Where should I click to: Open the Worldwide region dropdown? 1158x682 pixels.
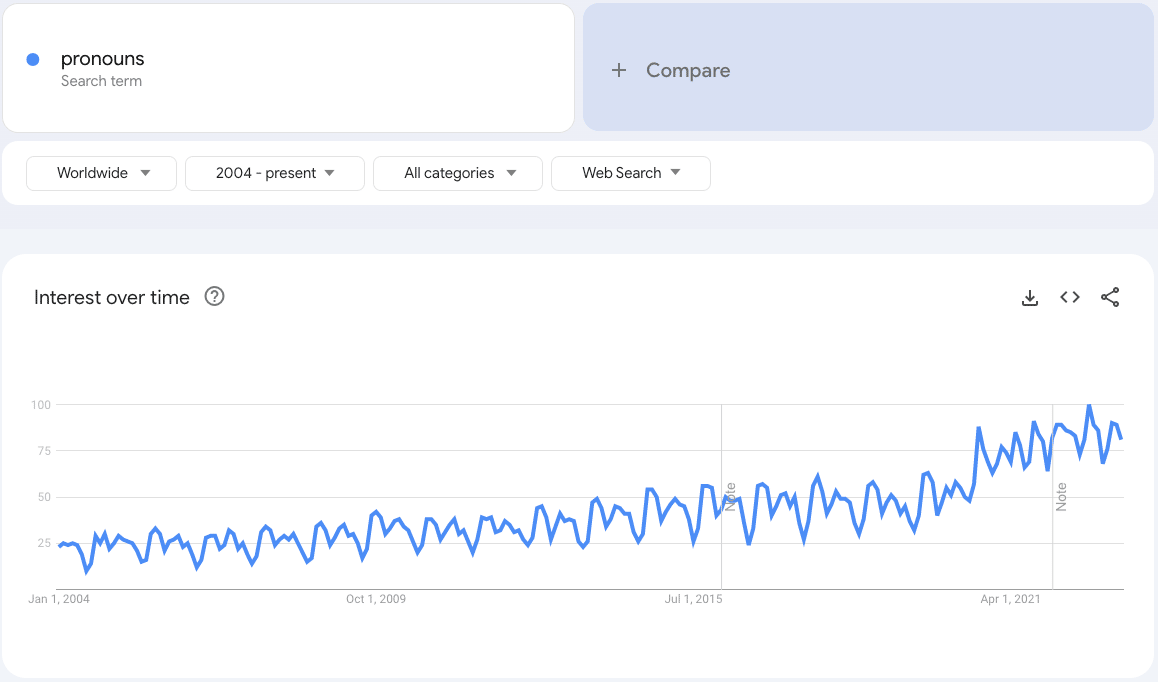point(102,173)
